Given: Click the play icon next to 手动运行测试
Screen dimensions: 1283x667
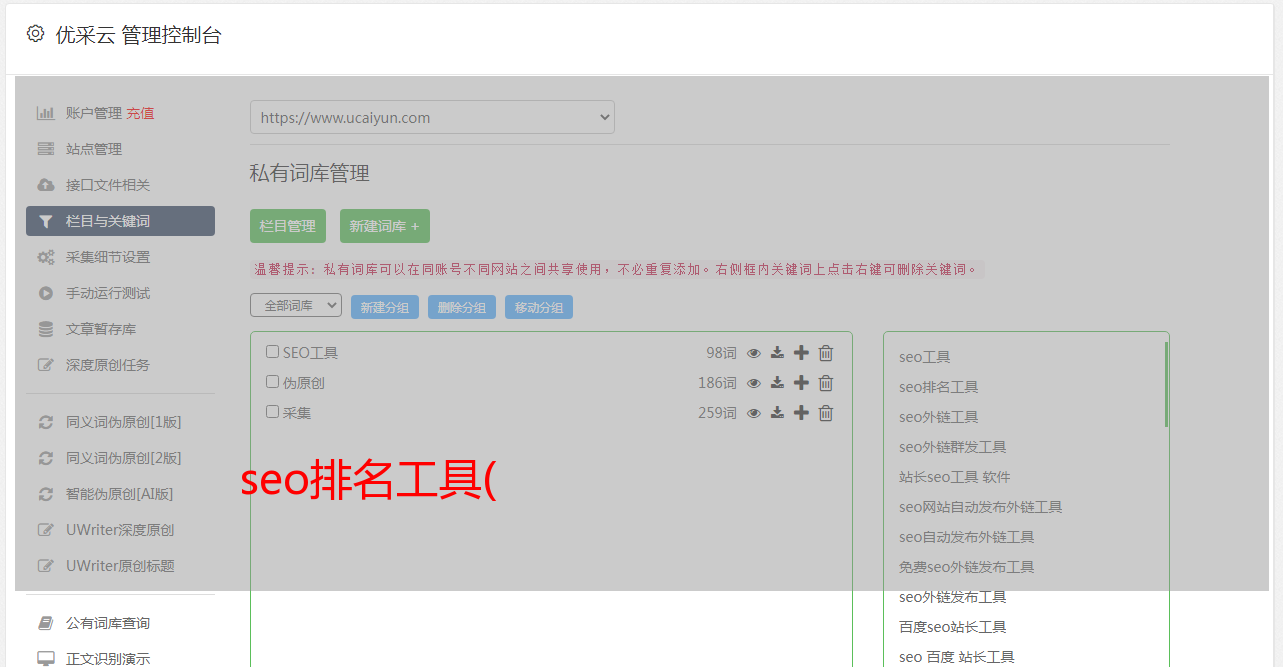Looking at the screenshot, I should pos(46,293).
